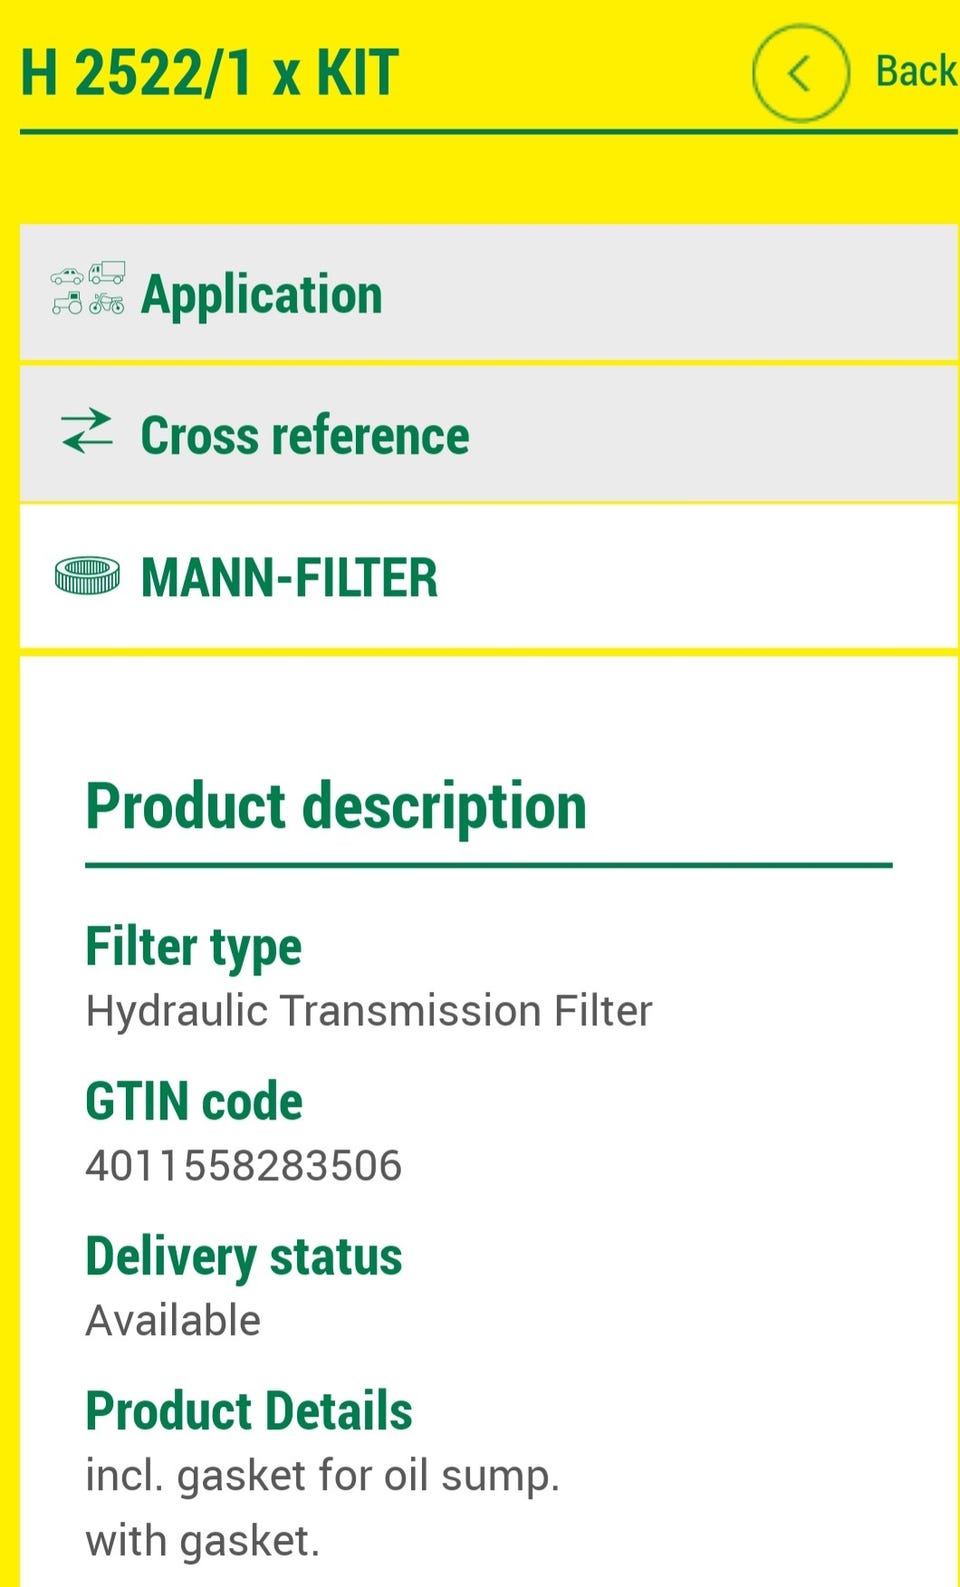Click GTIN number 4011558283506

[x=243, y=1166]
